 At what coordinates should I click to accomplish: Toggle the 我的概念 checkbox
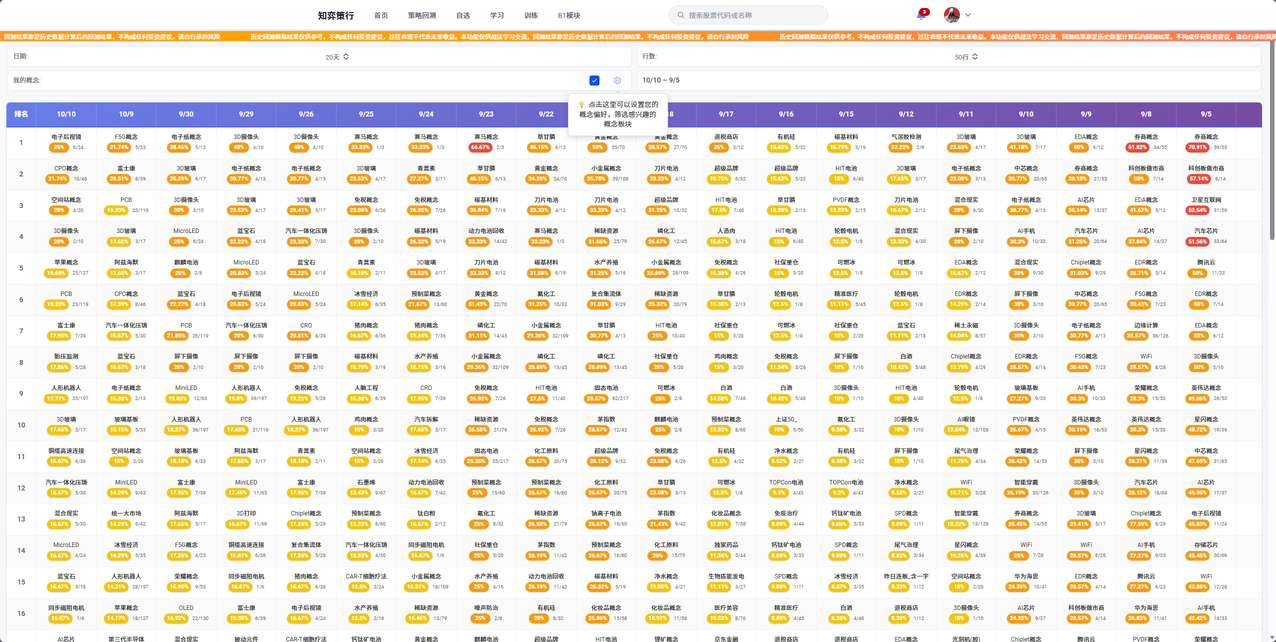[x=594, y=80]
